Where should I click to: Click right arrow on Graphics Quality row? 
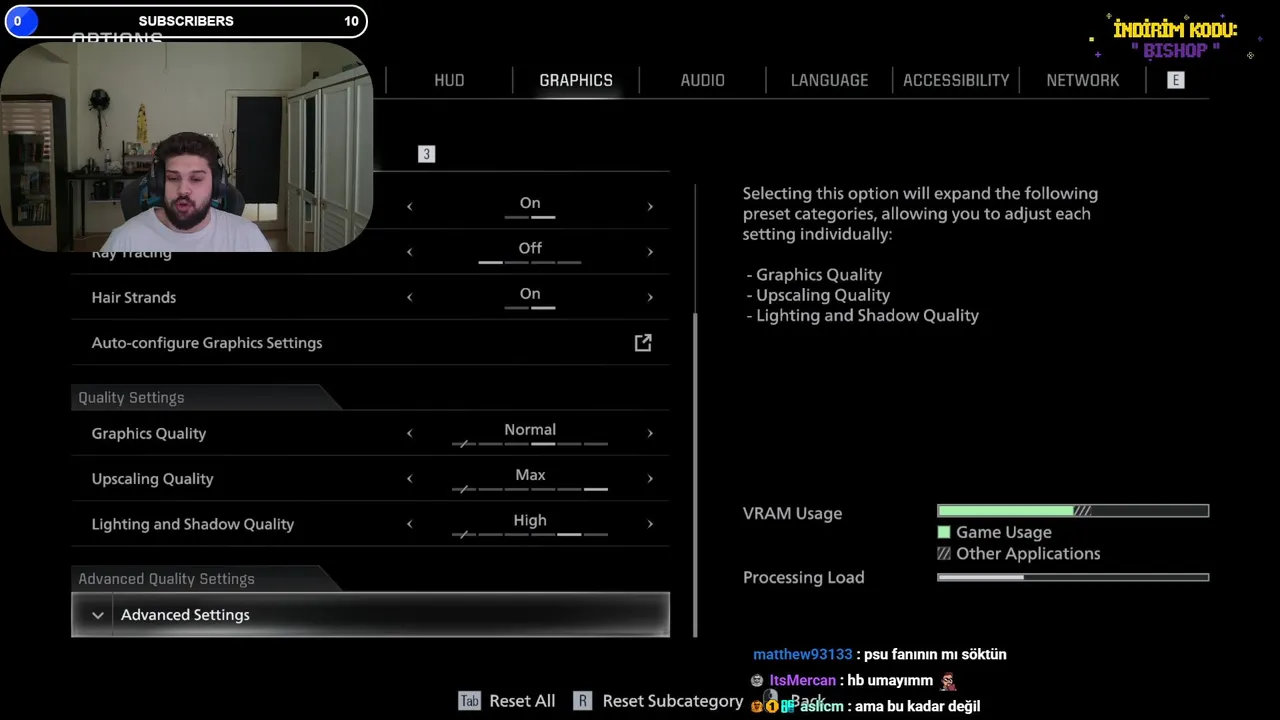point(650,433)
